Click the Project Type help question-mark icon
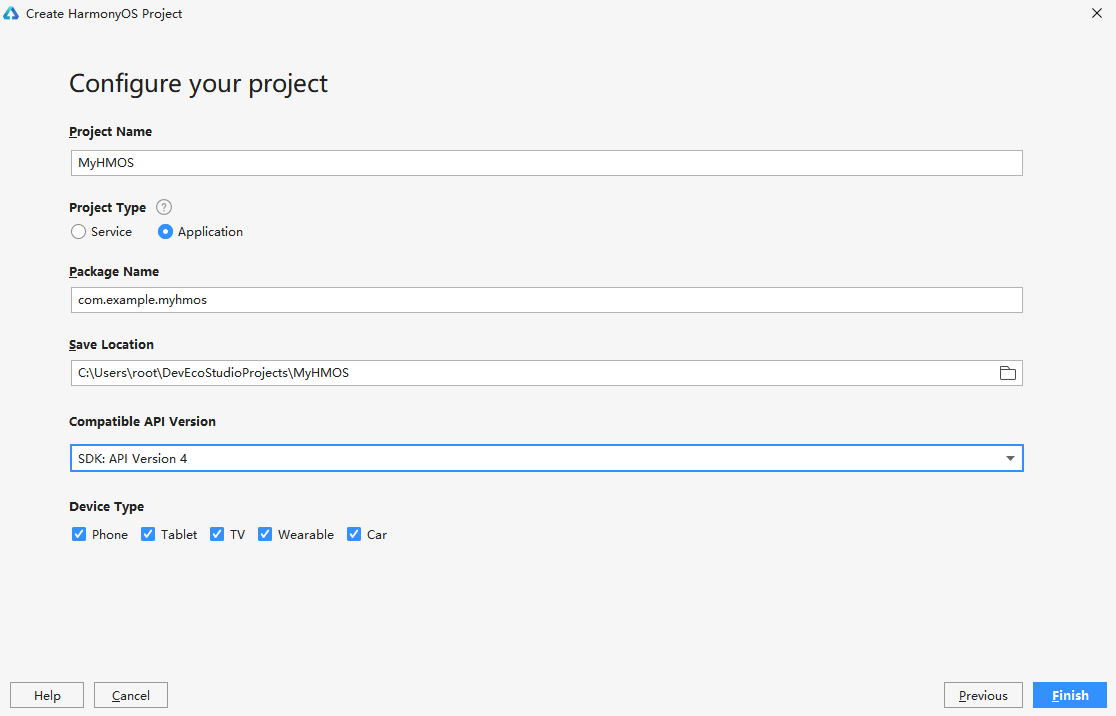 tap(164, 207)
